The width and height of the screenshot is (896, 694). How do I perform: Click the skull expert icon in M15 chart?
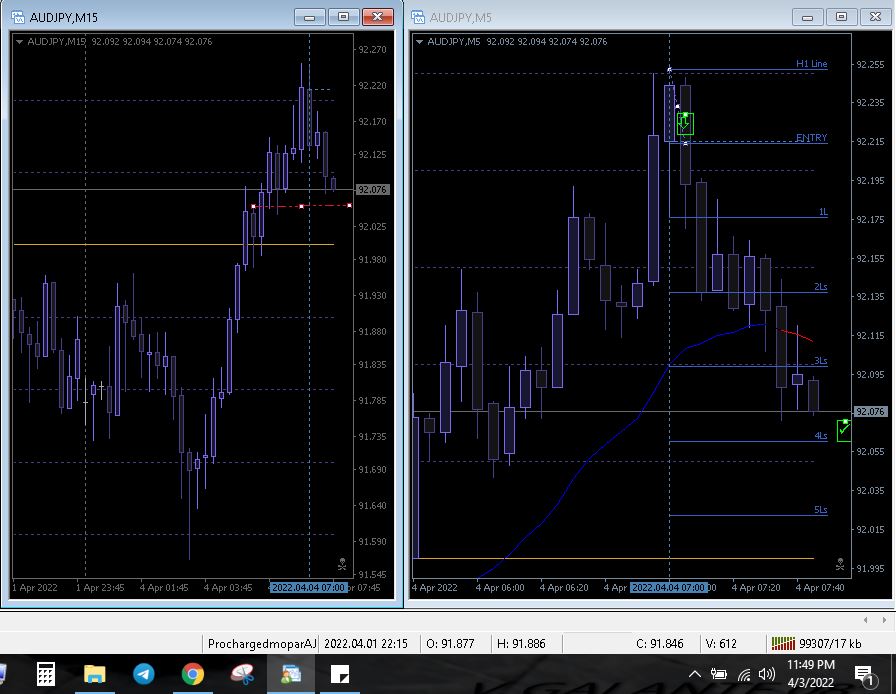coord(342,565)
